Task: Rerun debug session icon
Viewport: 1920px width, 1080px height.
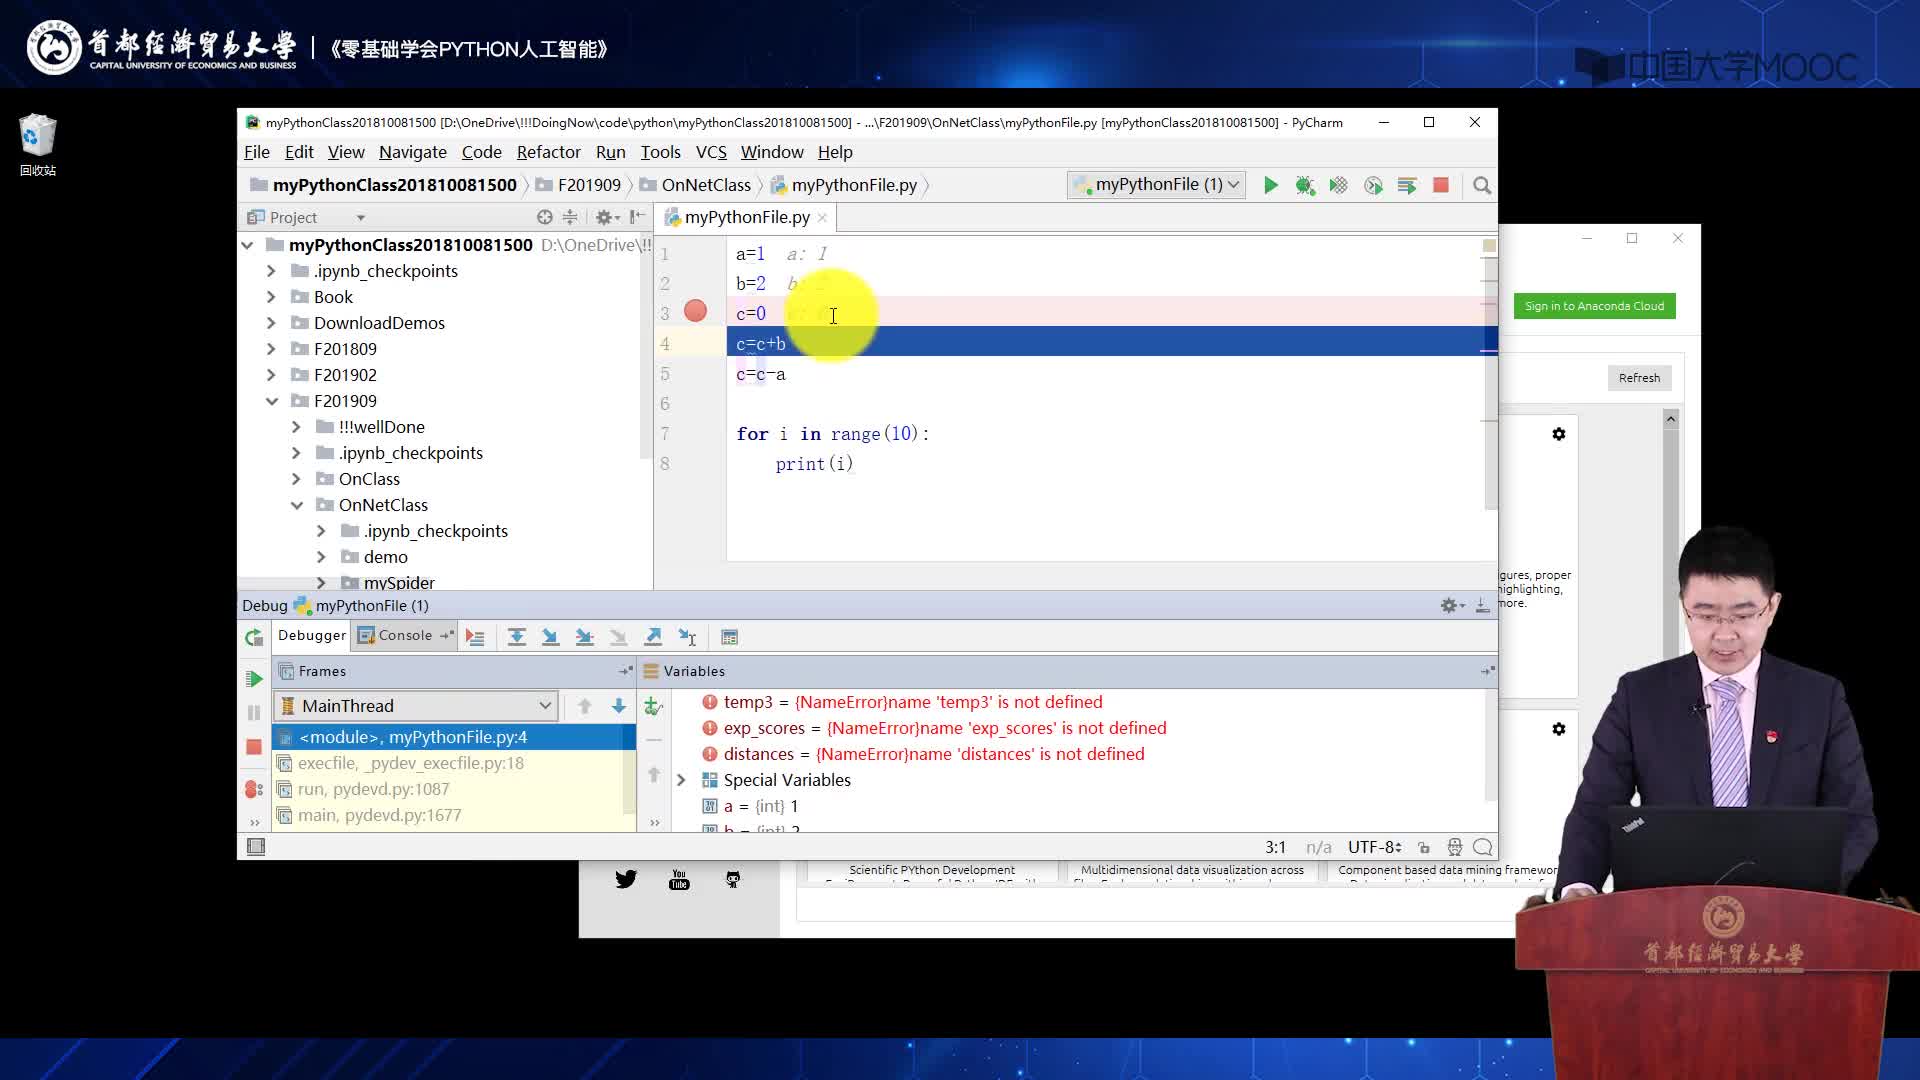Action: coord(254,637)
